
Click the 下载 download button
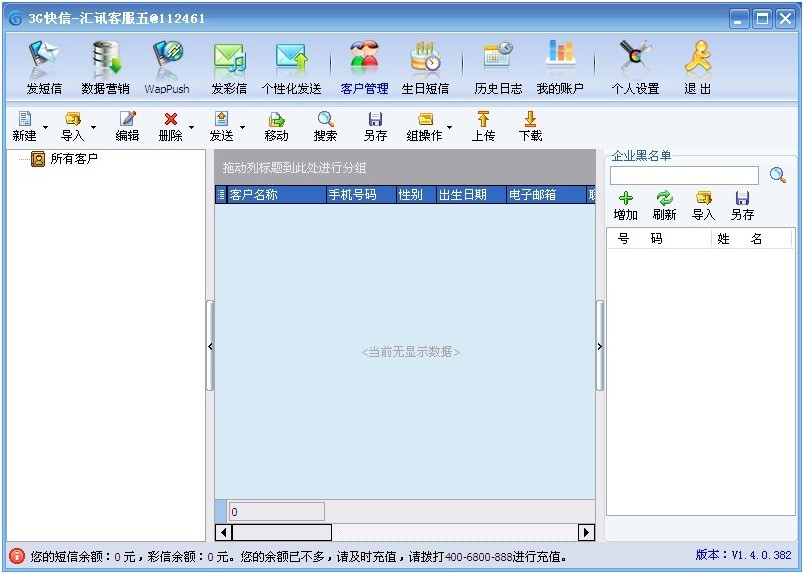pos(530,126)
